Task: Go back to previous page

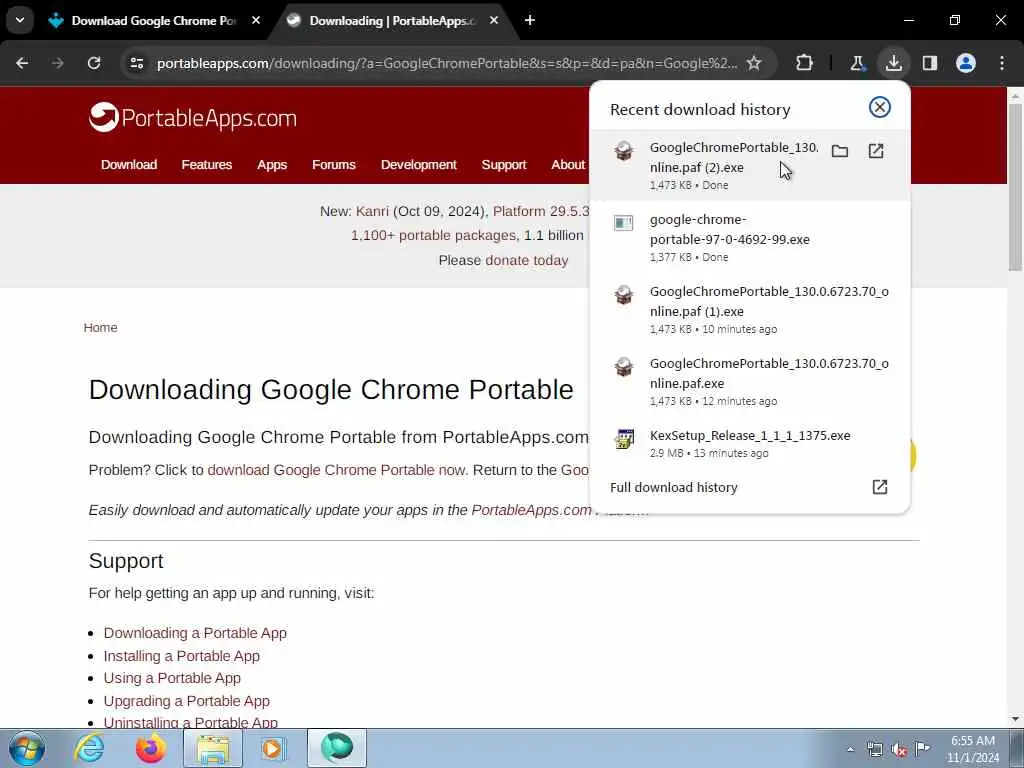Action: pyautogui.click(x=22, y=63)
